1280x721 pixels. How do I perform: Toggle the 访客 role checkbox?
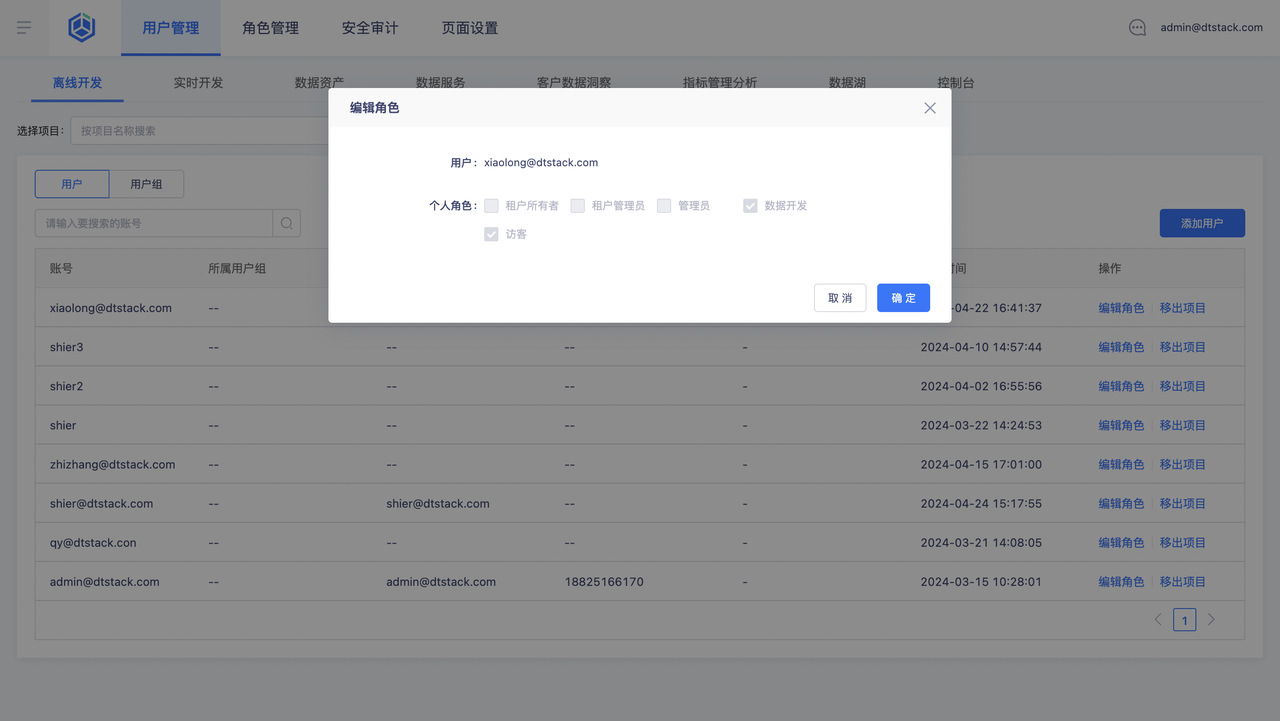click(491, 234)
